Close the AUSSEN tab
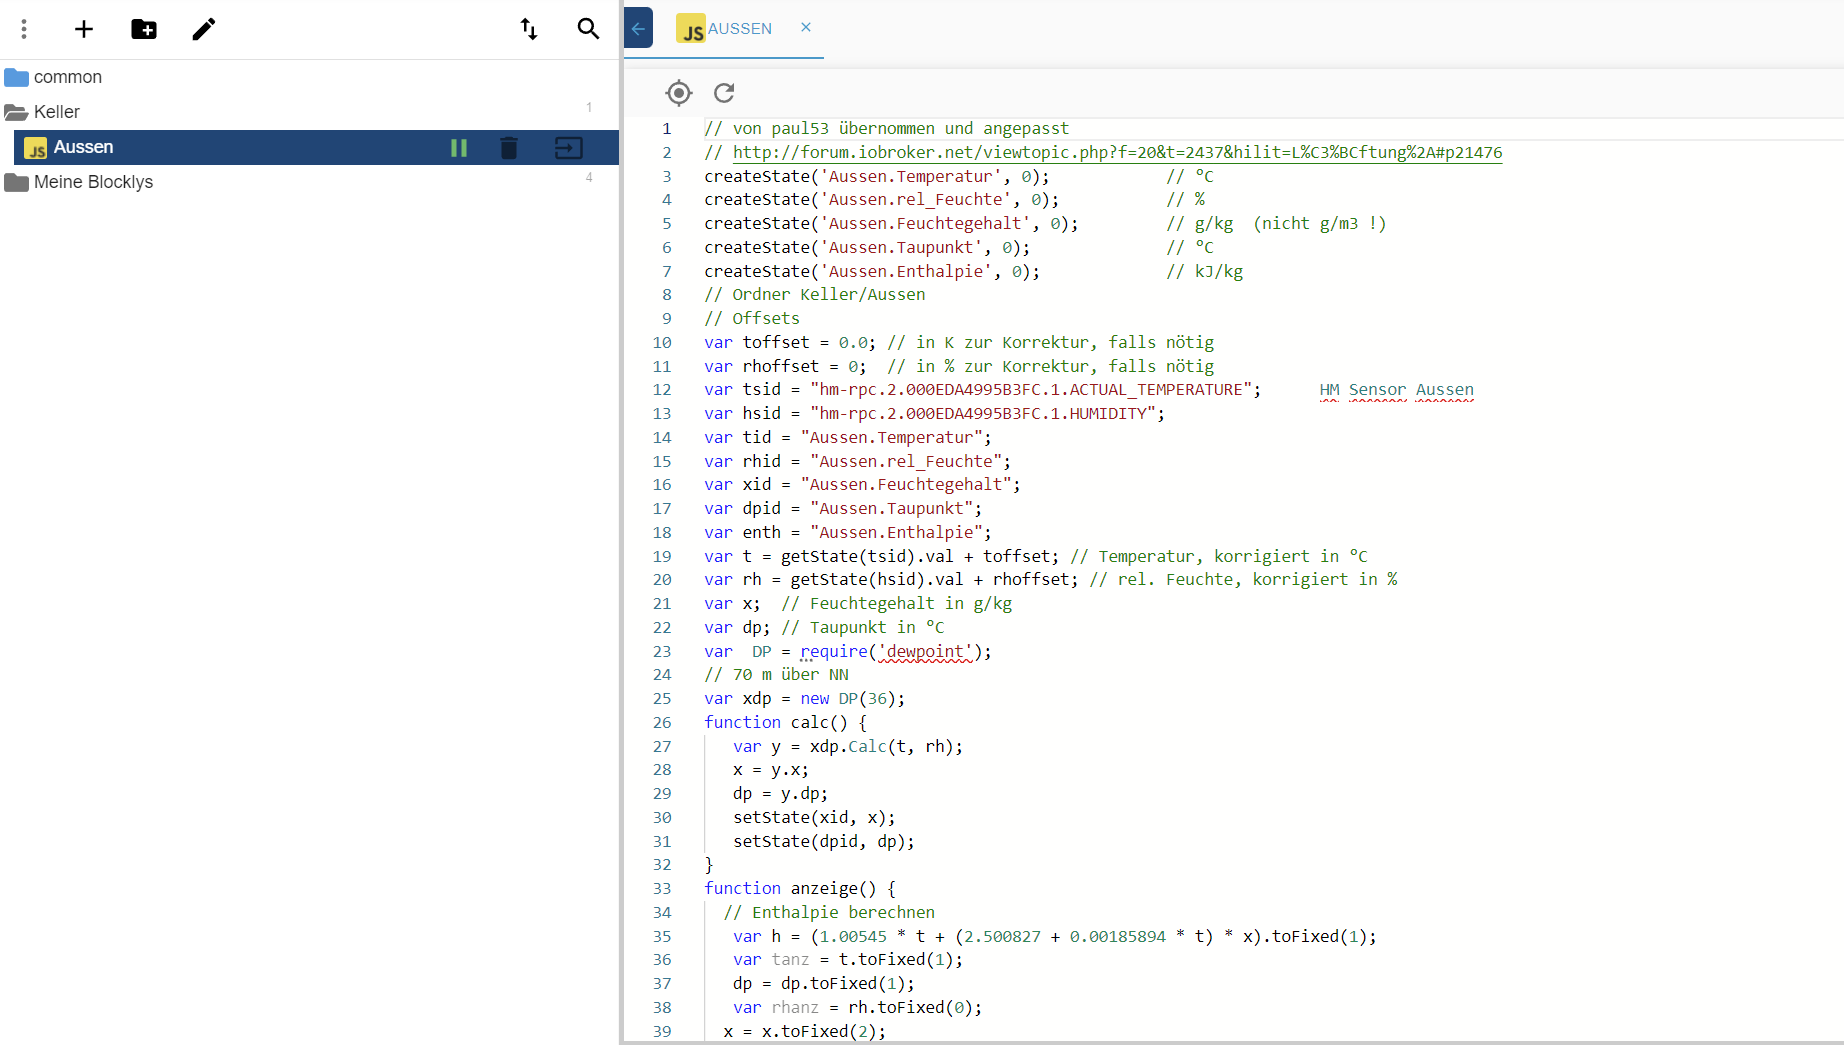 coord(806,28)
